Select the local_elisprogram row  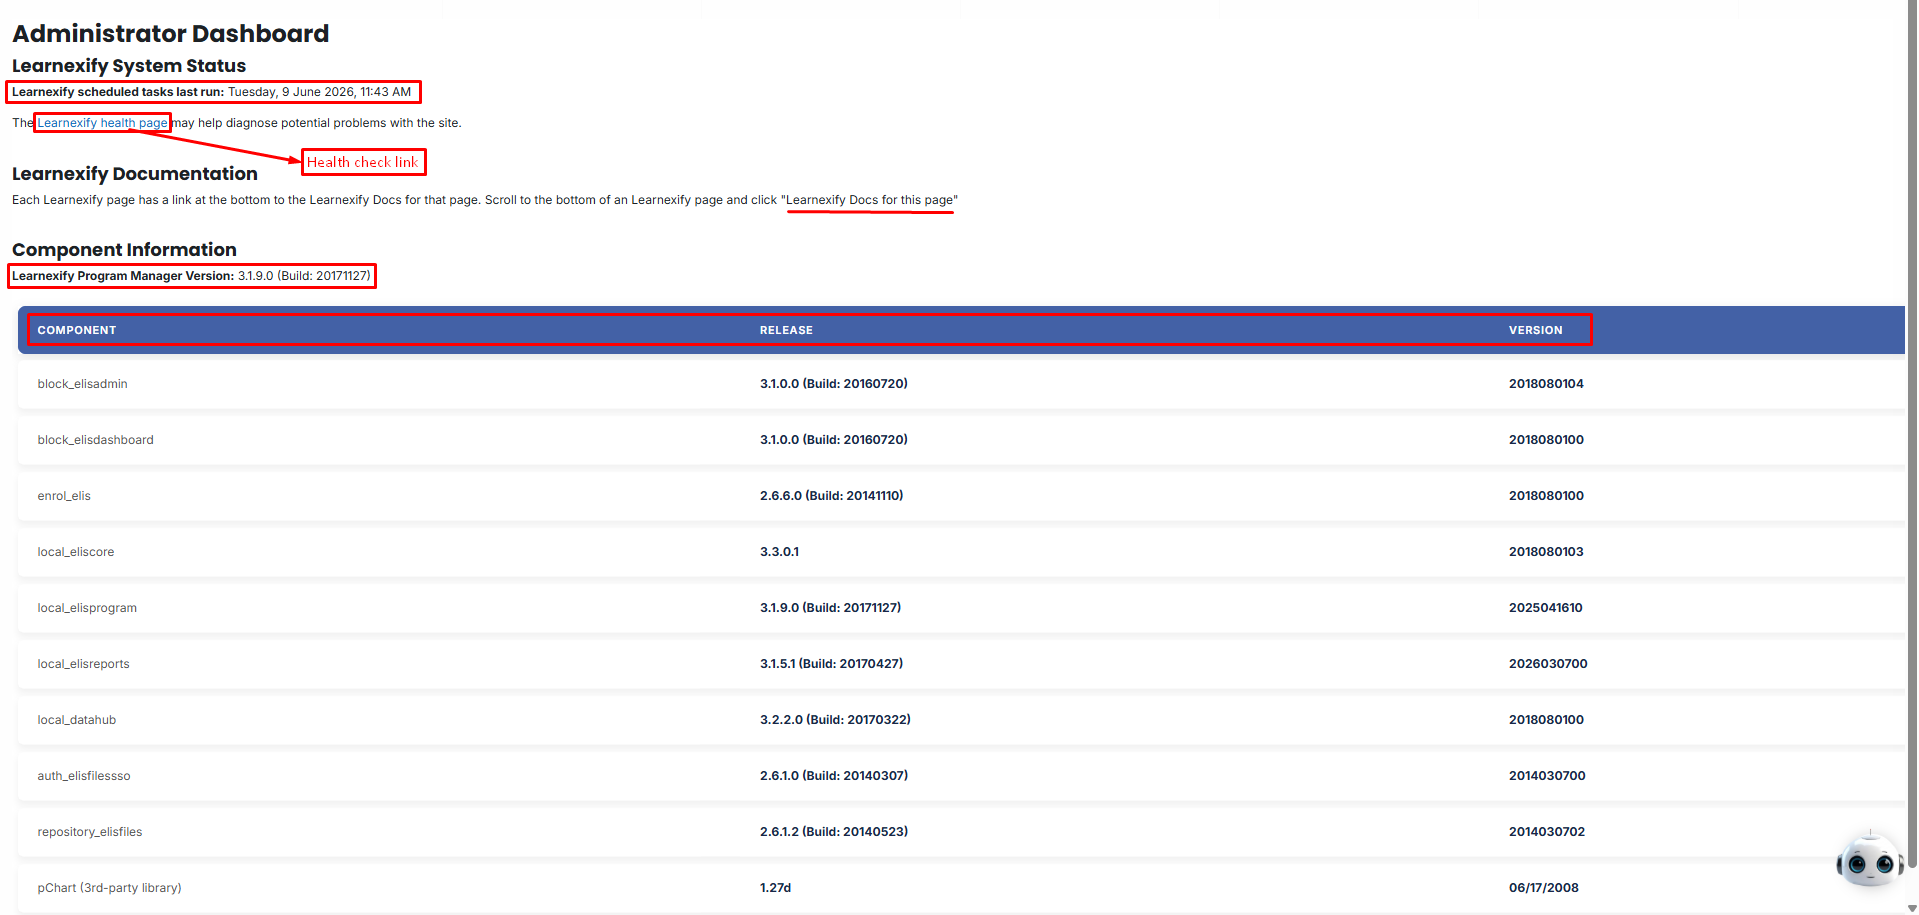coord(961,608)
